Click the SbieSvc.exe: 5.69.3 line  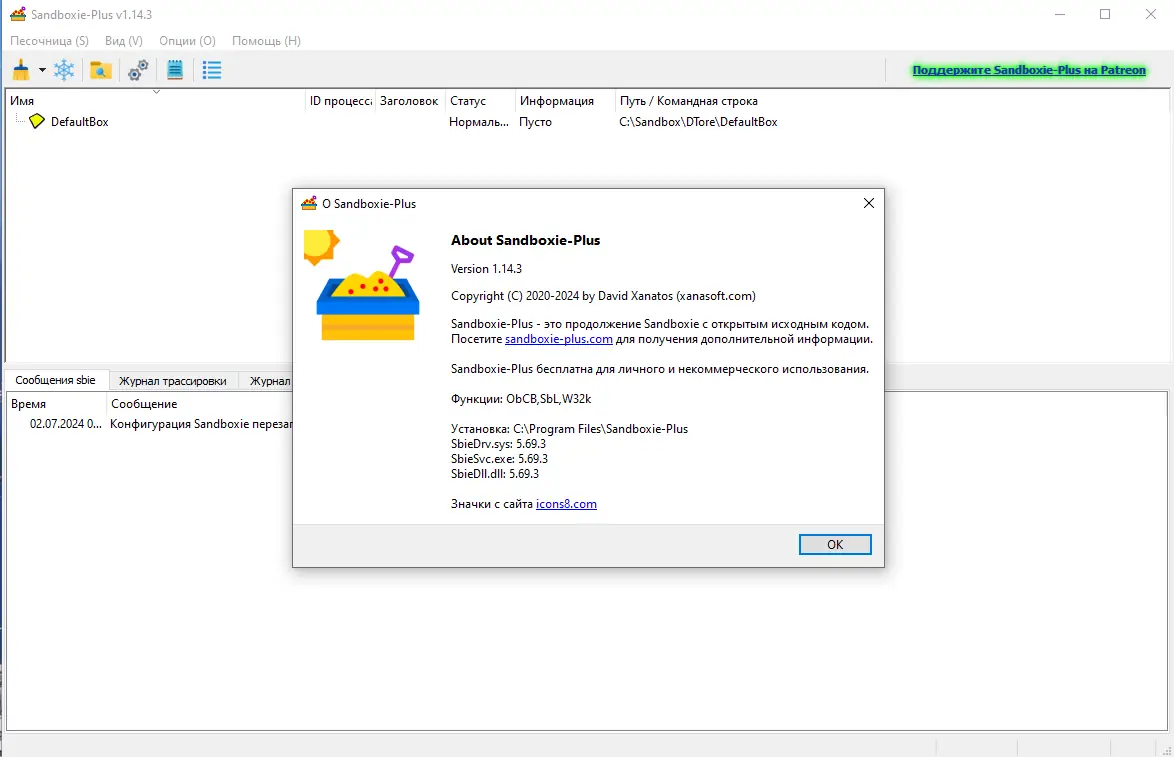499,459
